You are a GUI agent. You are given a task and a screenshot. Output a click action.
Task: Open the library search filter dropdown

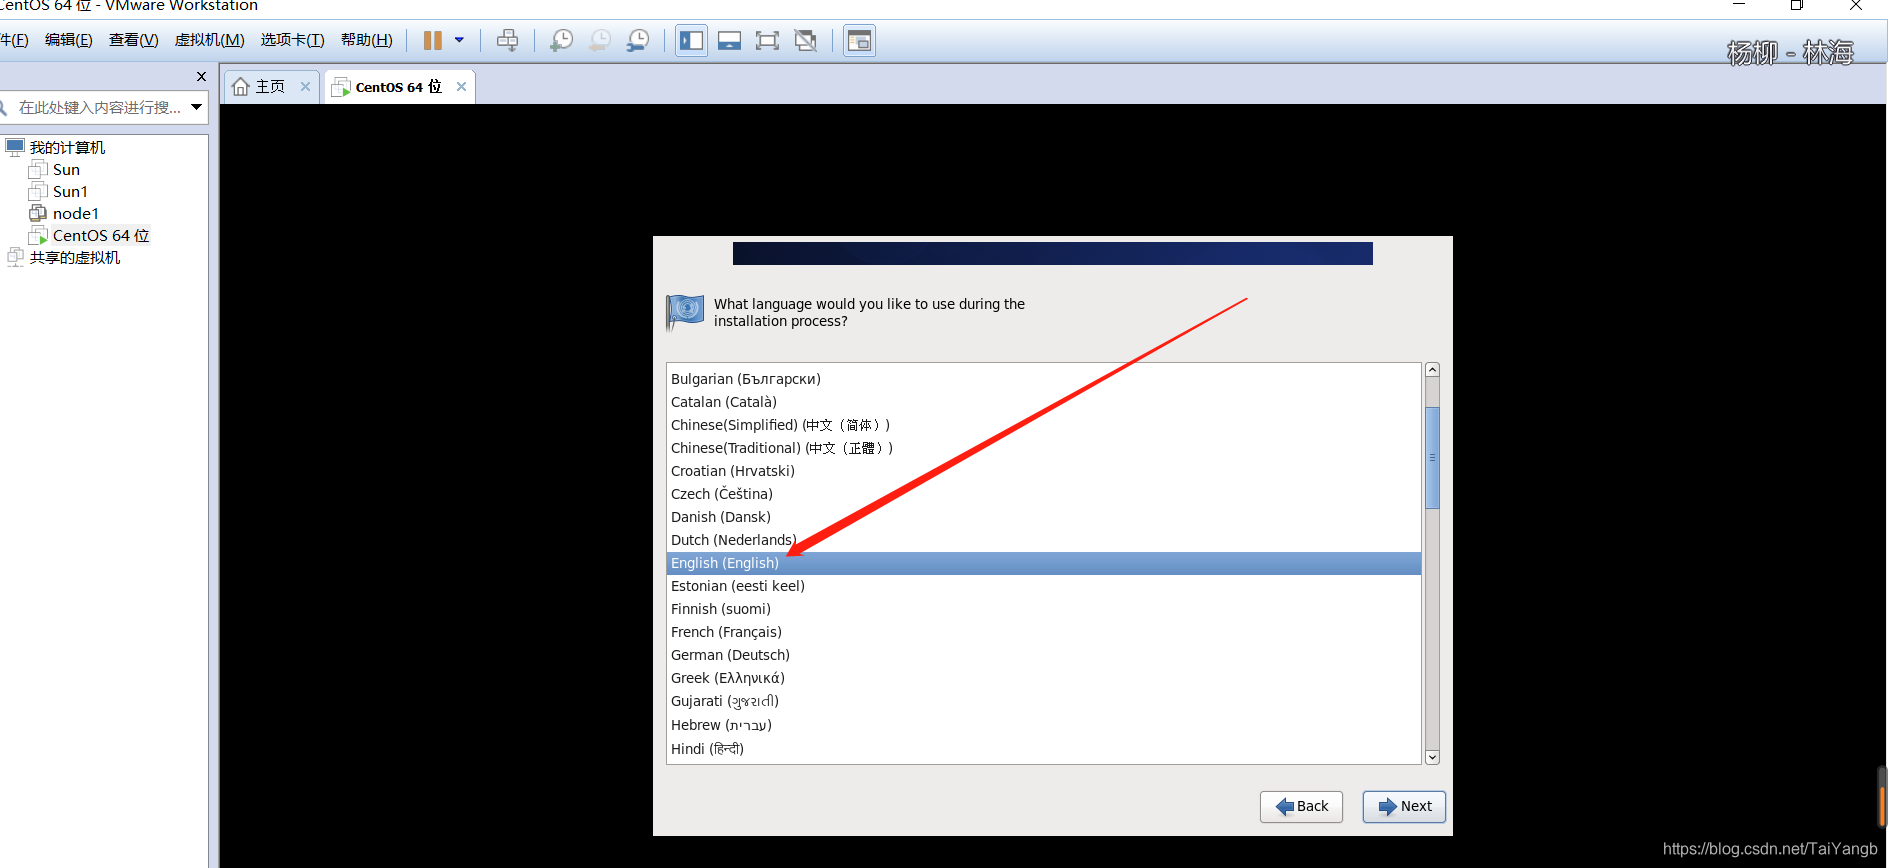(x=197, y=107)
